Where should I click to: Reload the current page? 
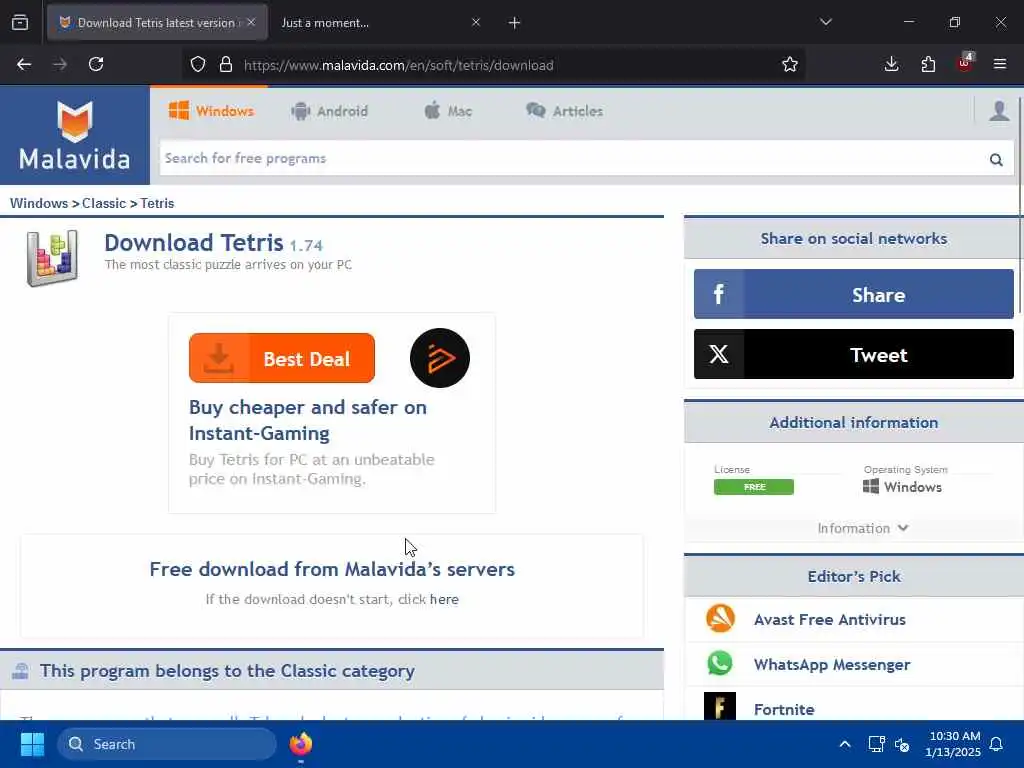point(96,65)
